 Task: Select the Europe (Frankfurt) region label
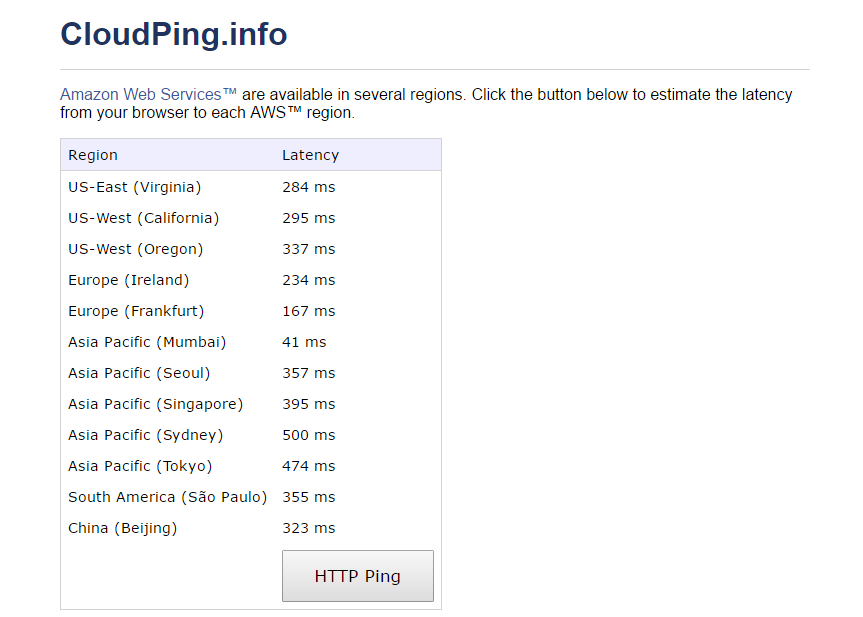(x=136, y=311)
